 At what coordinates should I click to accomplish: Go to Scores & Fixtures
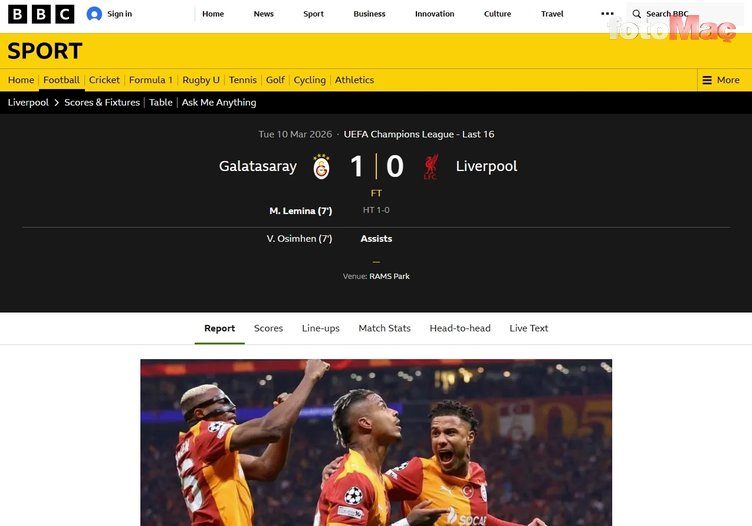(102, 103)
